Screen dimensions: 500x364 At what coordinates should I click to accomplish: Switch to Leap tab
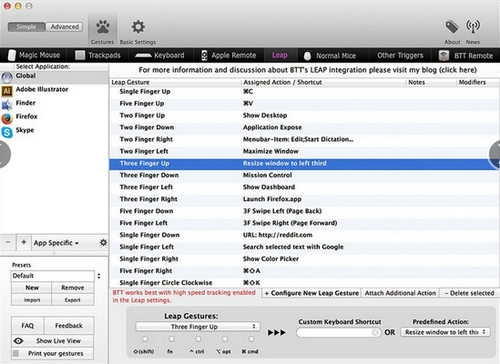(x=280, y=55)
